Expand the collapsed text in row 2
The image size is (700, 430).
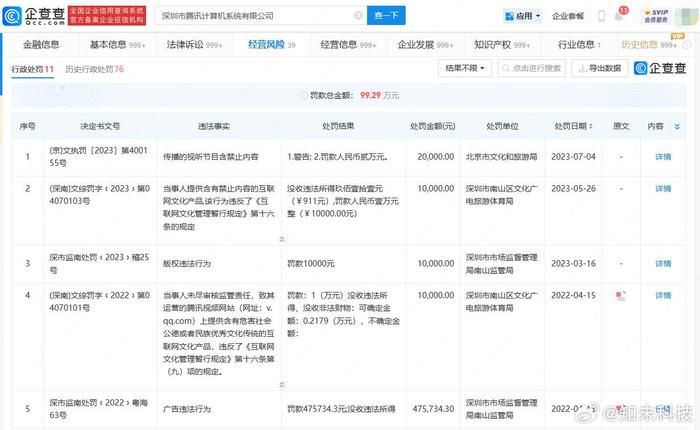tap(280, 239)
